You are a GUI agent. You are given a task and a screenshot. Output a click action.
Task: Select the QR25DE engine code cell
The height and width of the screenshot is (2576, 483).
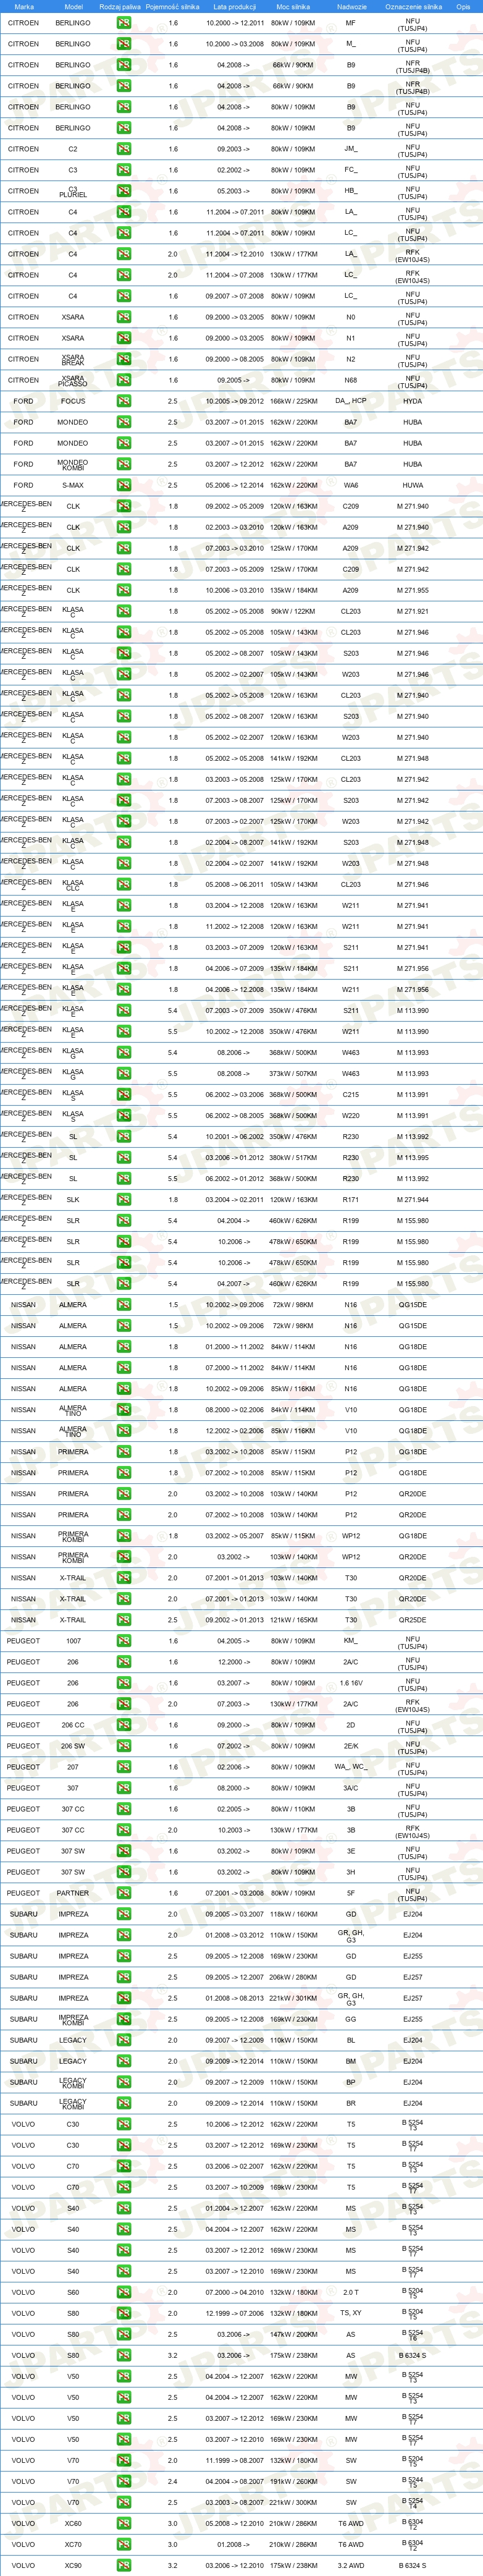[413, 1619]
